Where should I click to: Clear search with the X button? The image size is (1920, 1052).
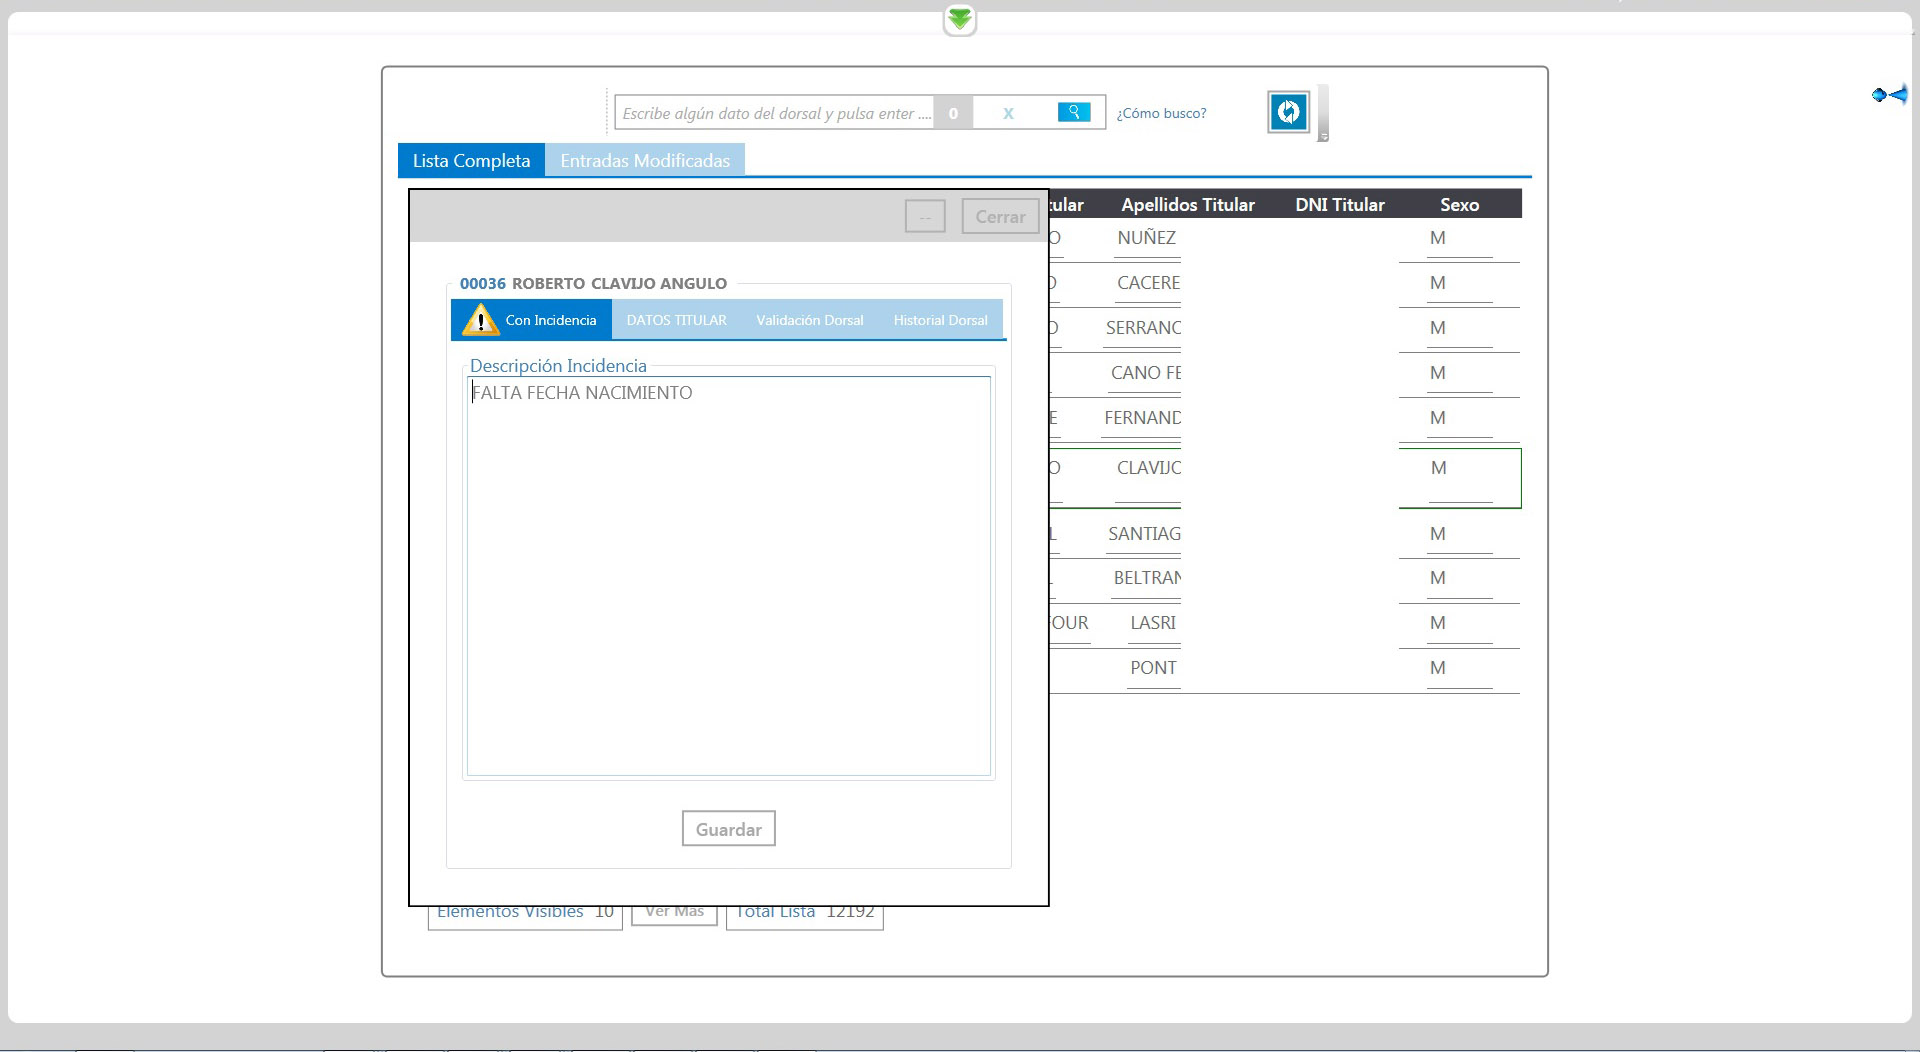click(1008, 113)
